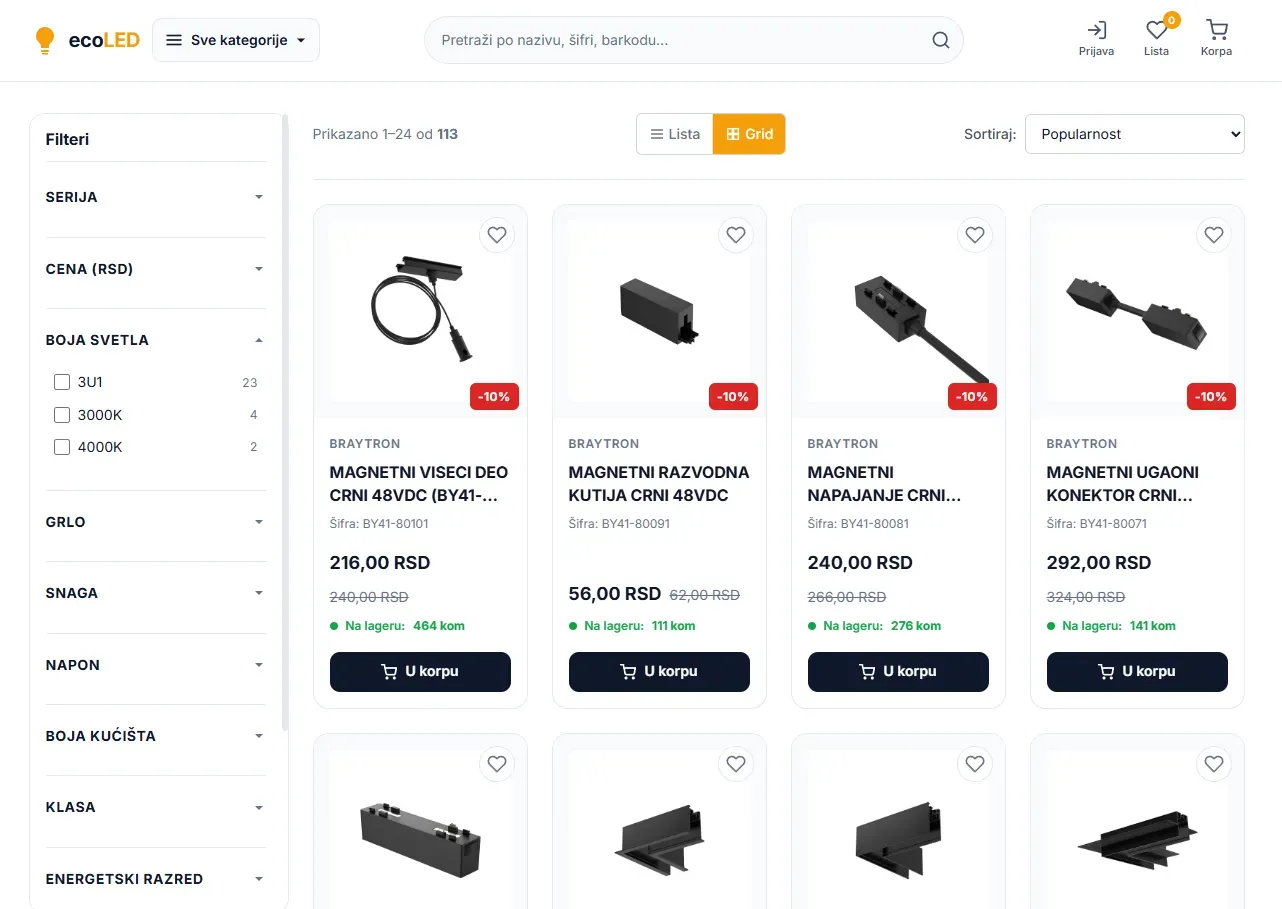Switch to Lista view
This screenshot has height=909, width=1282.
pos(675,134)
